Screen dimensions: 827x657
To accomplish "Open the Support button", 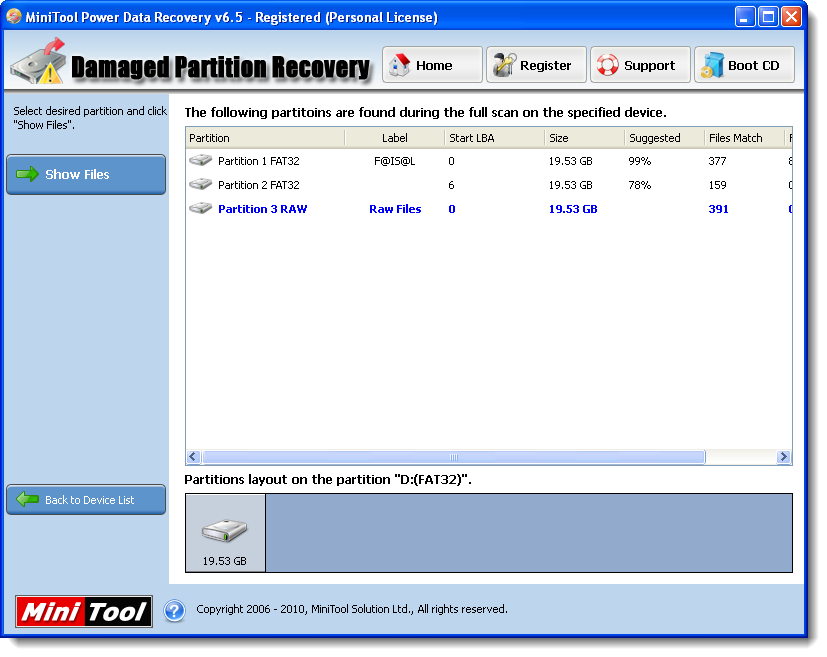I will (x=640, y=65).
